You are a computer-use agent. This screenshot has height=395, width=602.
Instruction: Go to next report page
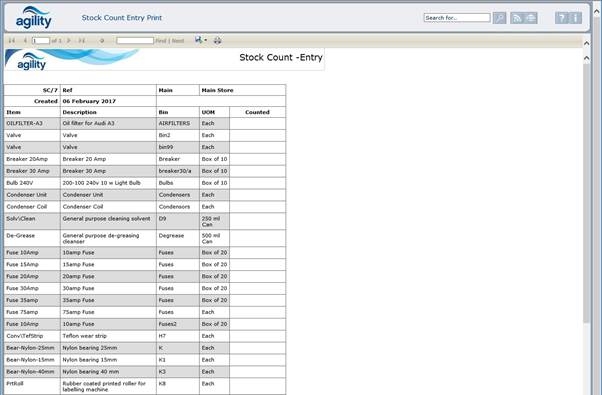coord(69,40)
